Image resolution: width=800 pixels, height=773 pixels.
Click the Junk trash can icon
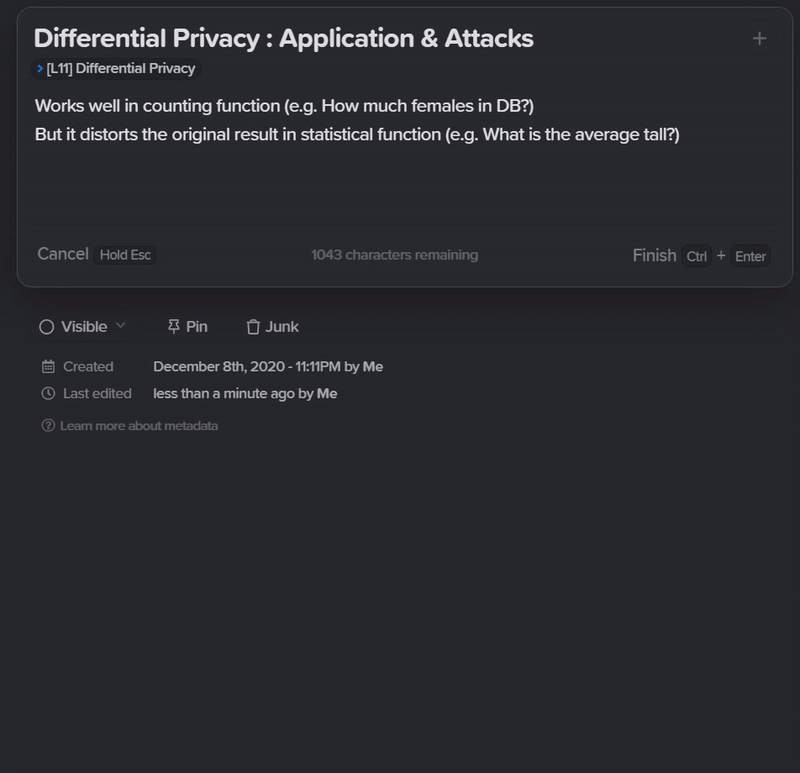[253, 327]
